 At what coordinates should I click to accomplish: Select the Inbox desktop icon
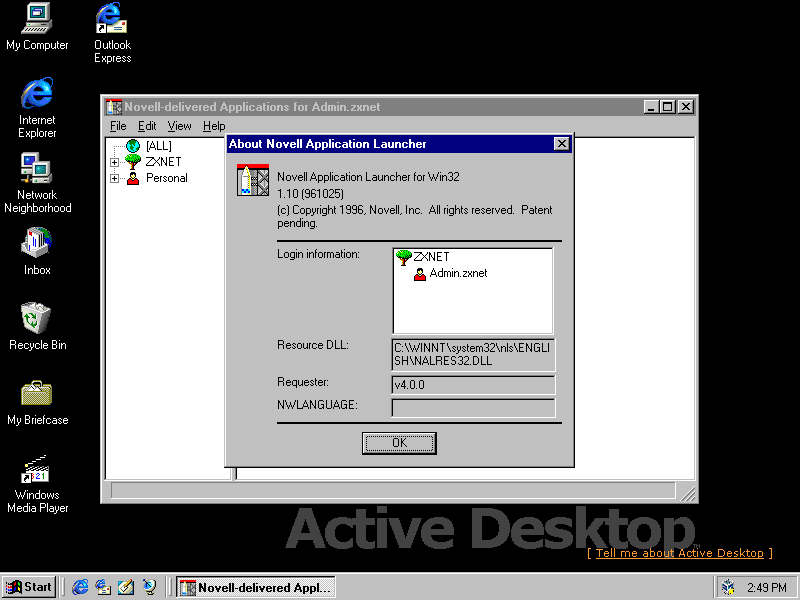coord(37,251)
